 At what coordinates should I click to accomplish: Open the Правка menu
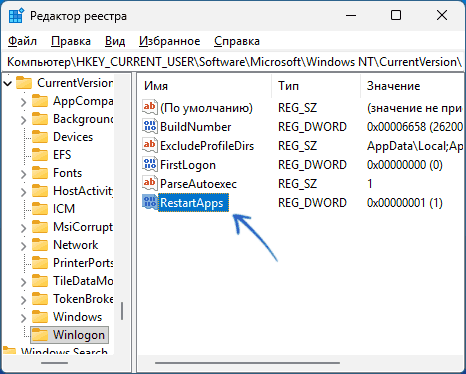pos(71,41)
